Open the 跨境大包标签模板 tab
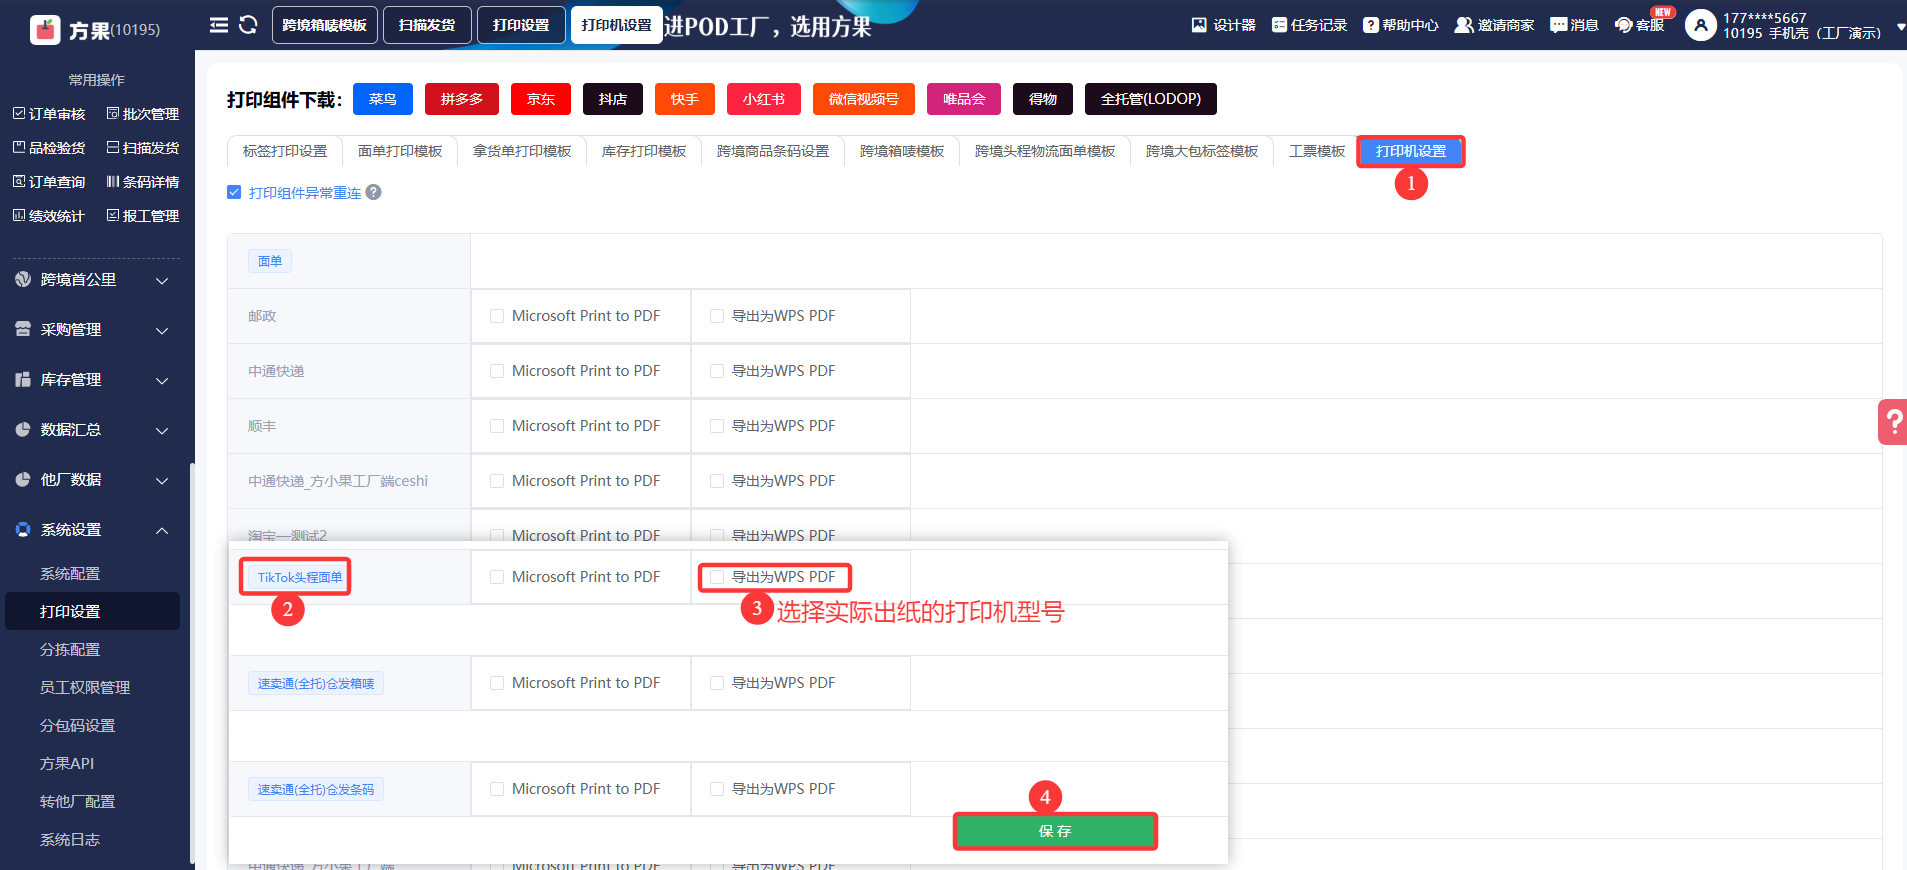Viewport: 1907px width, 870px height. click(x=1202, y=151)
